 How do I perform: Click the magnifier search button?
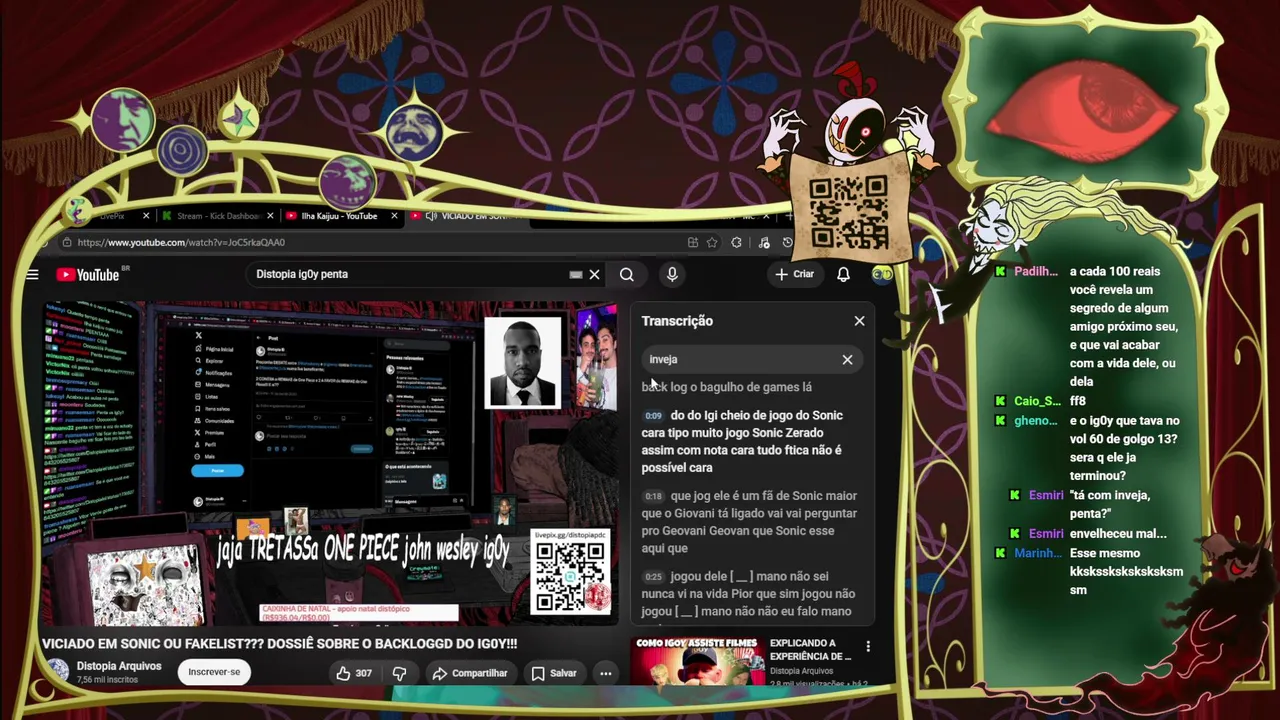tap(627, 274)
